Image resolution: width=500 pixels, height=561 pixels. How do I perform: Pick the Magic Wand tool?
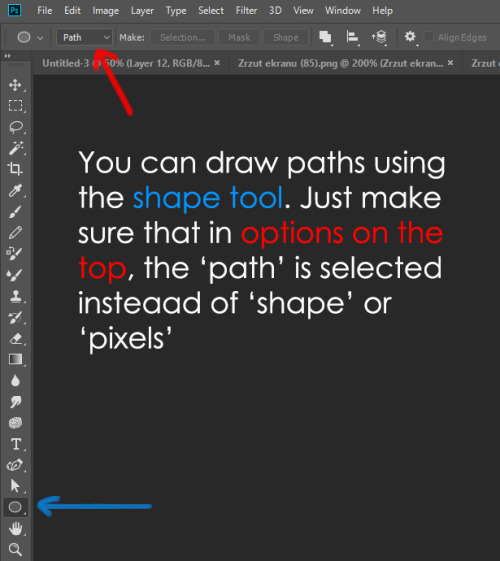coord(15,148)
